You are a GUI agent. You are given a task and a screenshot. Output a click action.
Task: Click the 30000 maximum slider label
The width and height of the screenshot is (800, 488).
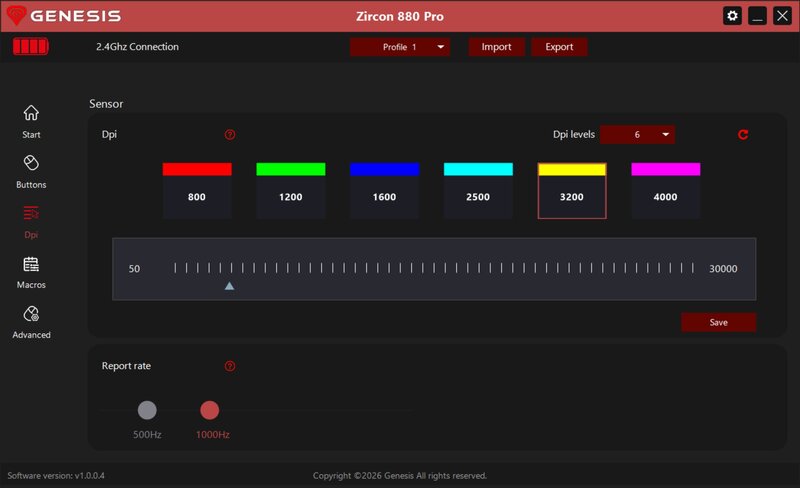pos(723,269)
